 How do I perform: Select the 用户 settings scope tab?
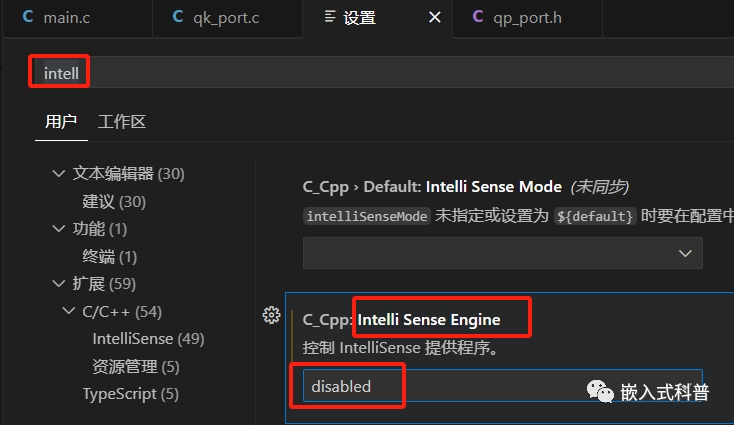[61, 122]
